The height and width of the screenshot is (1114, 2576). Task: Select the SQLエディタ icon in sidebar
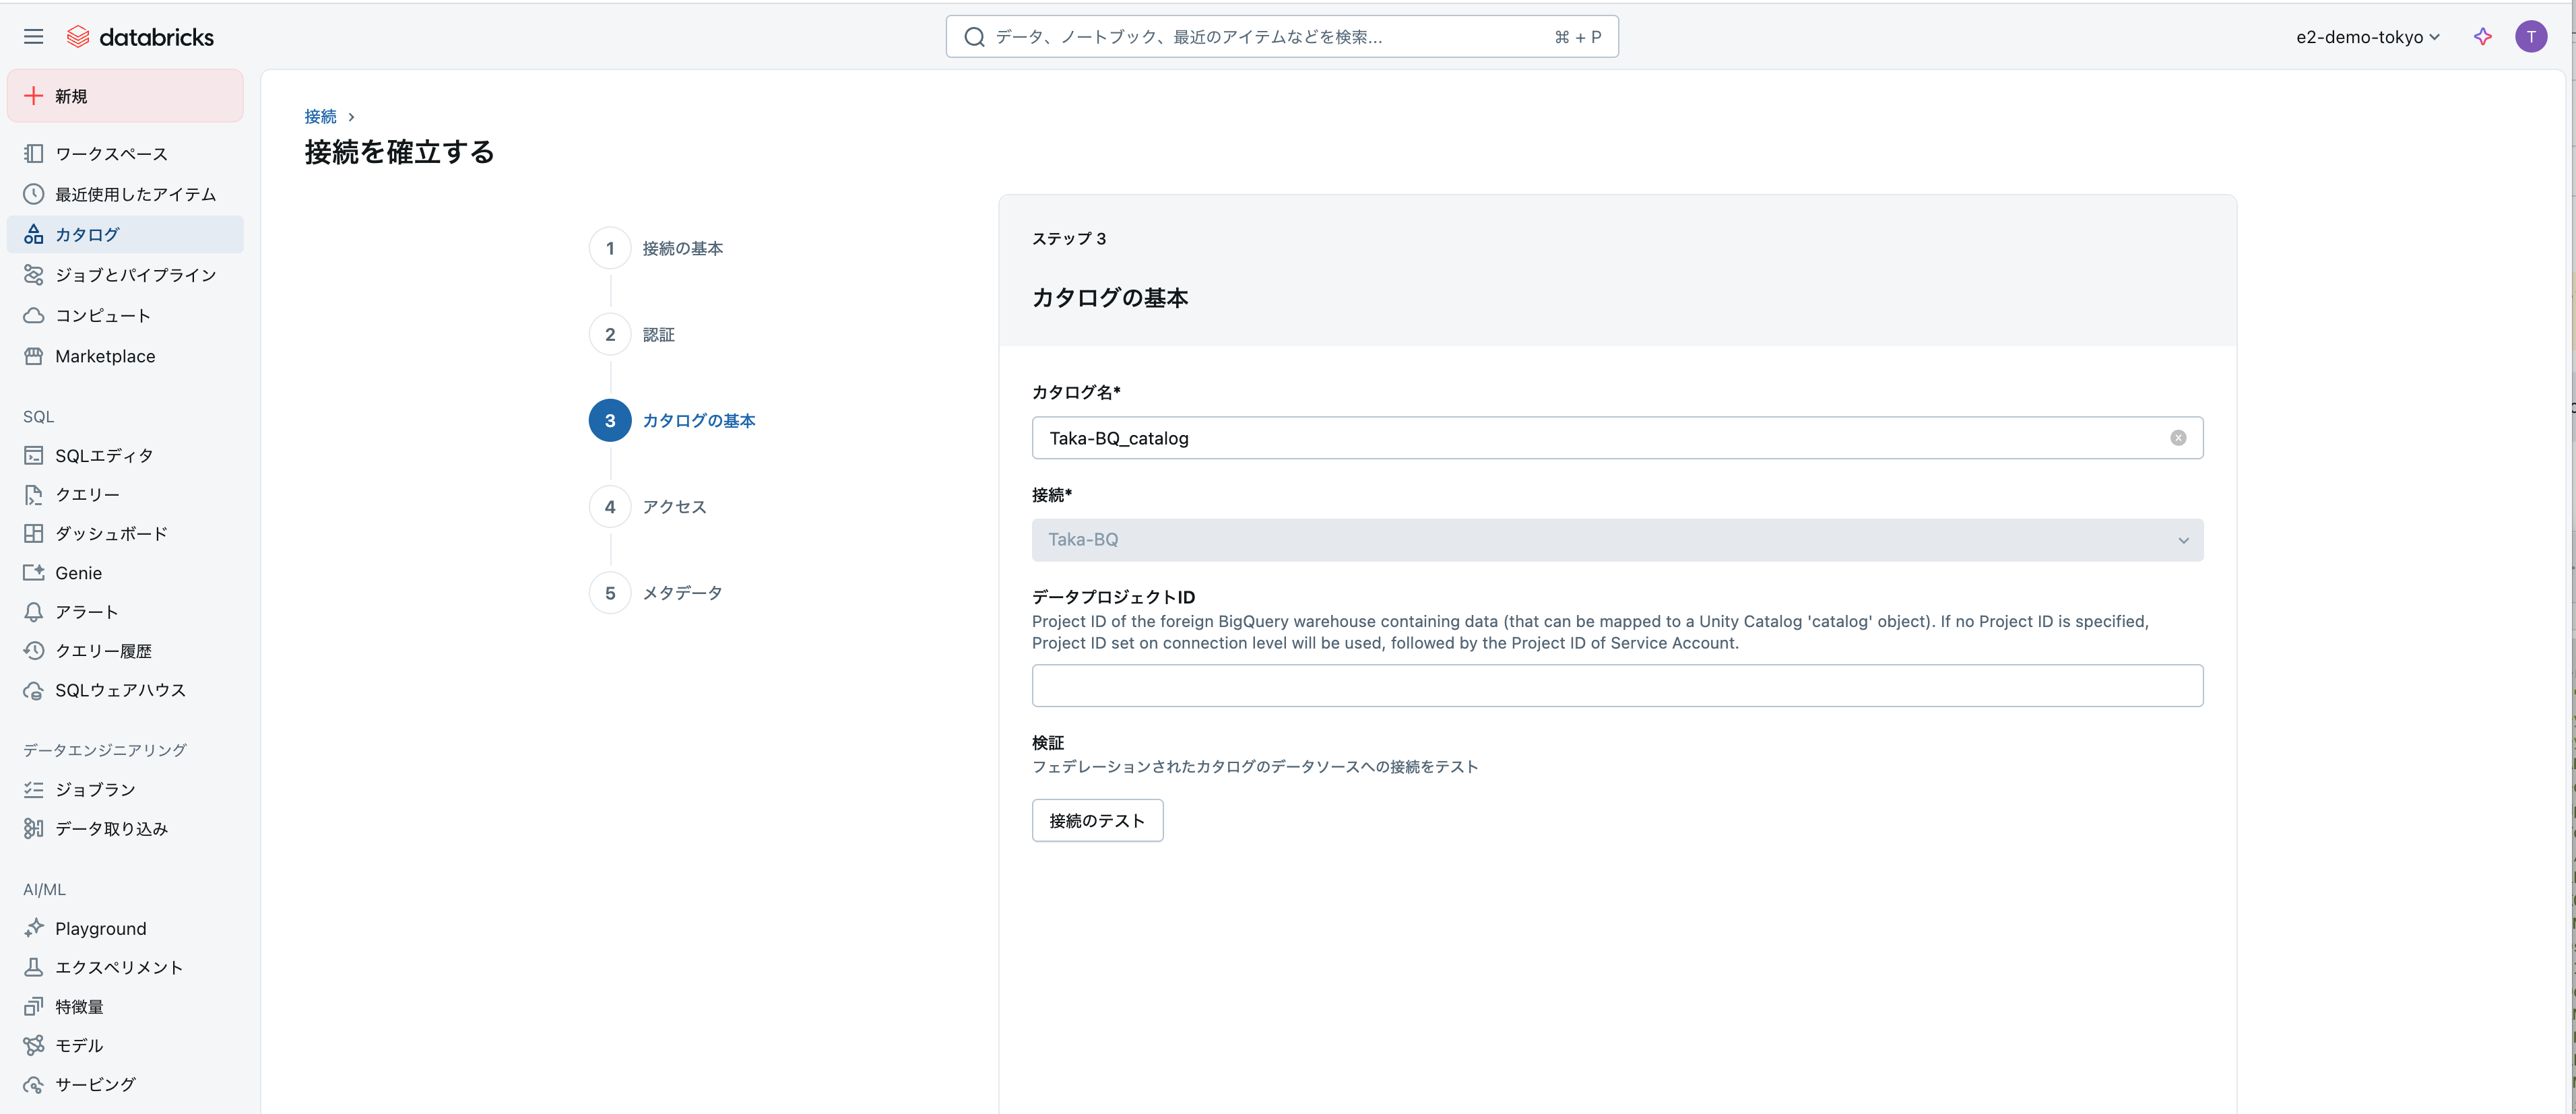(x=34, y=455)
